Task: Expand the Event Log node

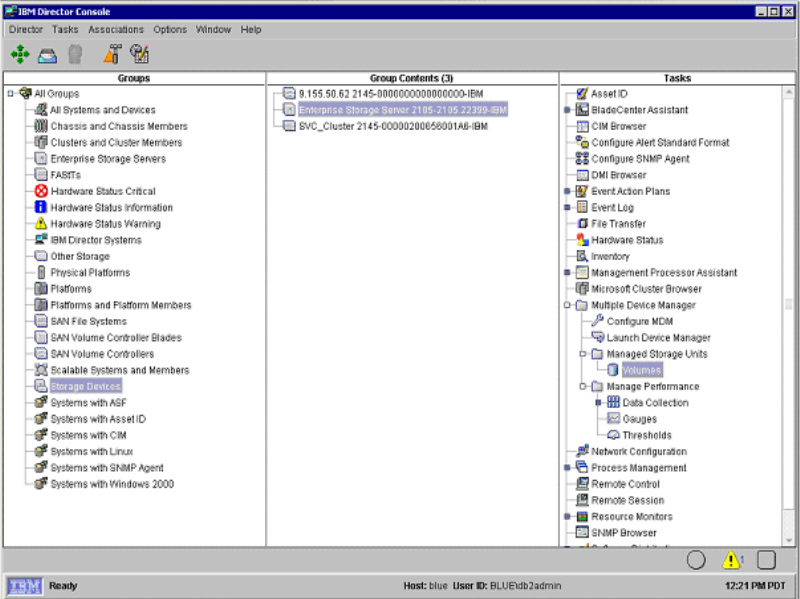Action: tap(567, 208)
